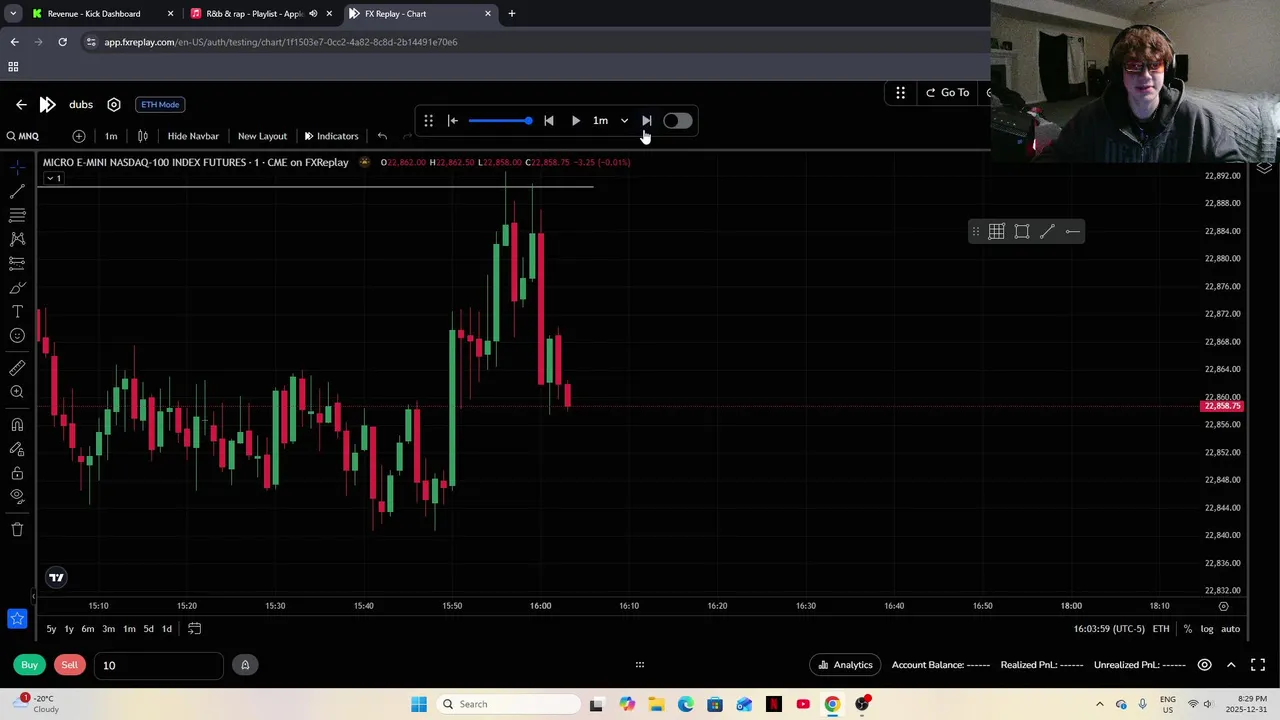Viewport: 1280px width, 720px height.
Task: Click the TradingView logo on chart
Action: pyautogui.click(x=57, y=577)
